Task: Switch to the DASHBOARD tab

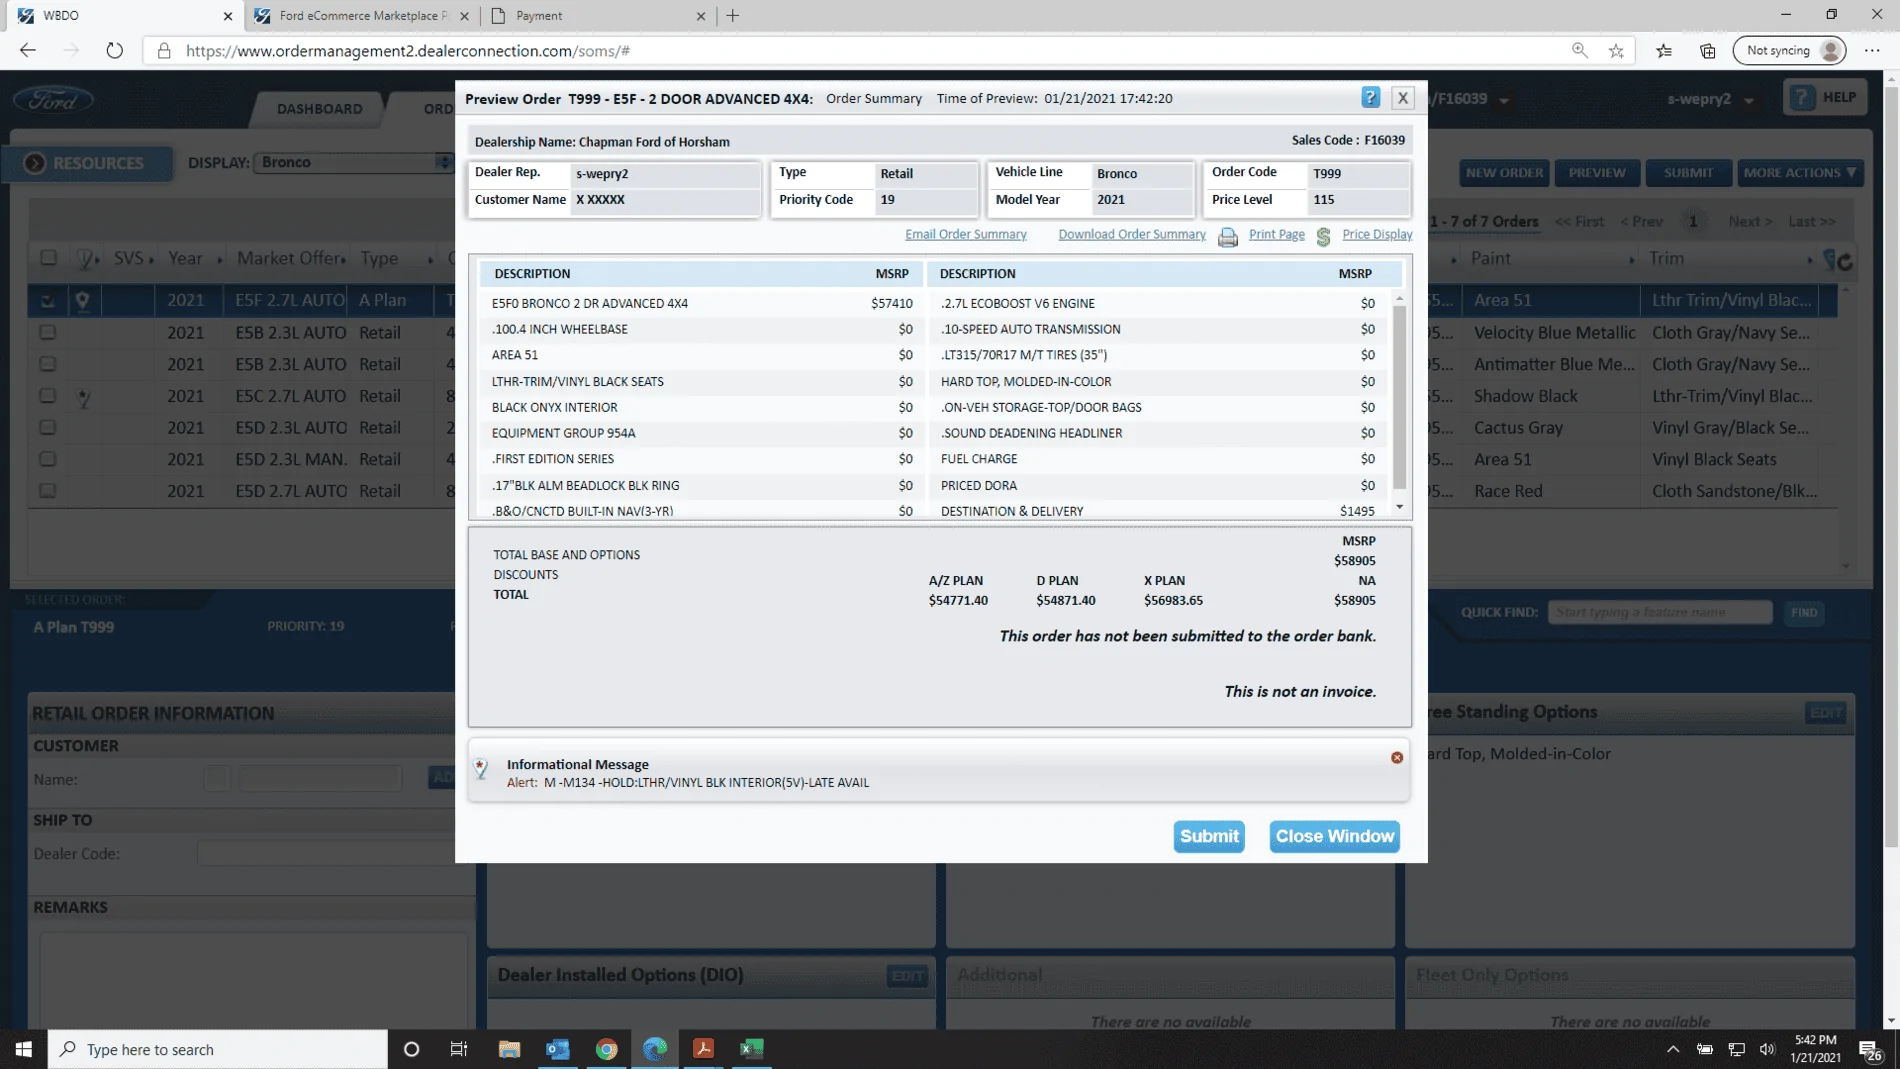Action: (320, 109)
